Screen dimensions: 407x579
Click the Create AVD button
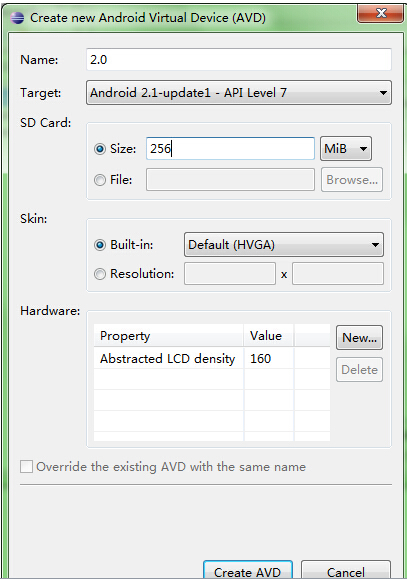(x=248, y=570)
